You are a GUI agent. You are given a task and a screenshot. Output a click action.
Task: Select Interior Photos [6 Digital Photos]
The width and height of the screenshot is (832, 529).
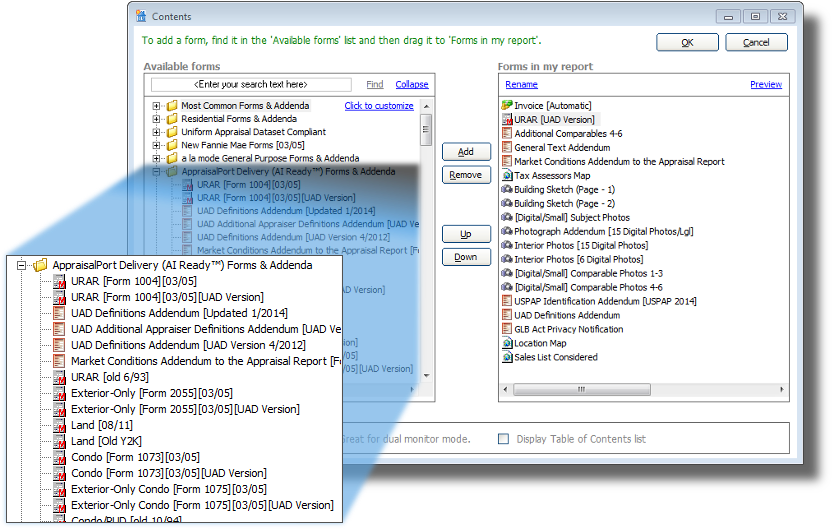pyautogui.click(x=578, y=259)
